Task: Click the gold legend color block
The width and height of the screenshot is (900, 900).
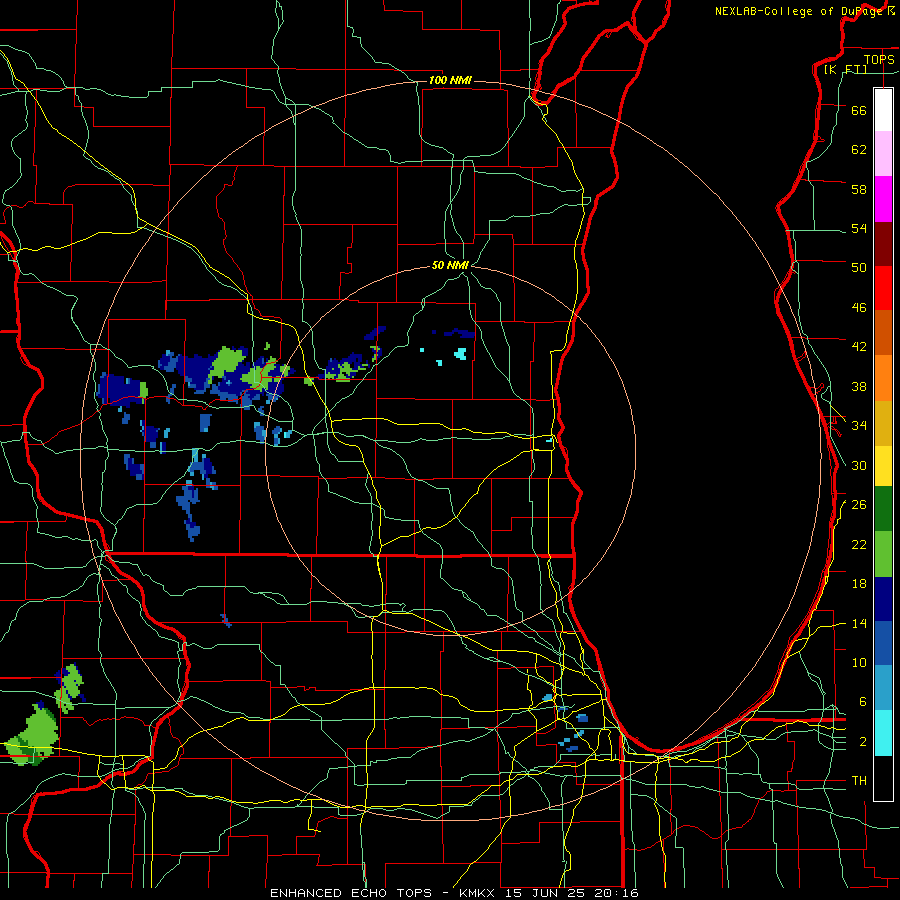Action: (x=883, y=423)
